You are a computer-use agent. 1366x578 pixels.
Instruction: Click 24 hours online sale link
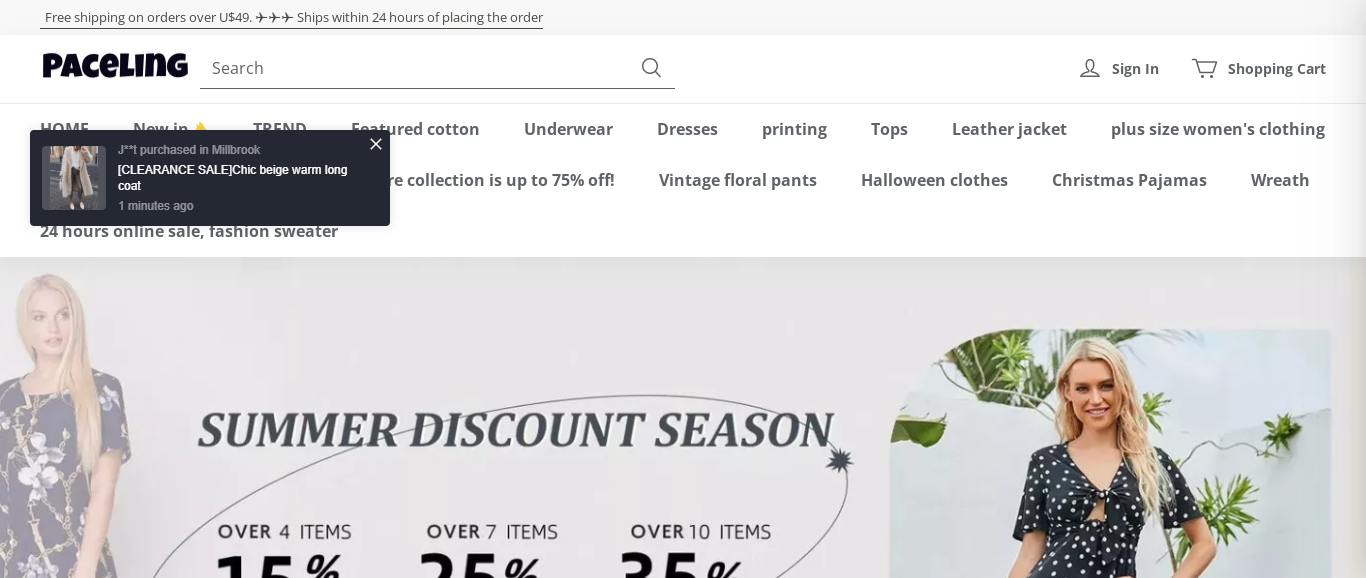coord(189,231)
